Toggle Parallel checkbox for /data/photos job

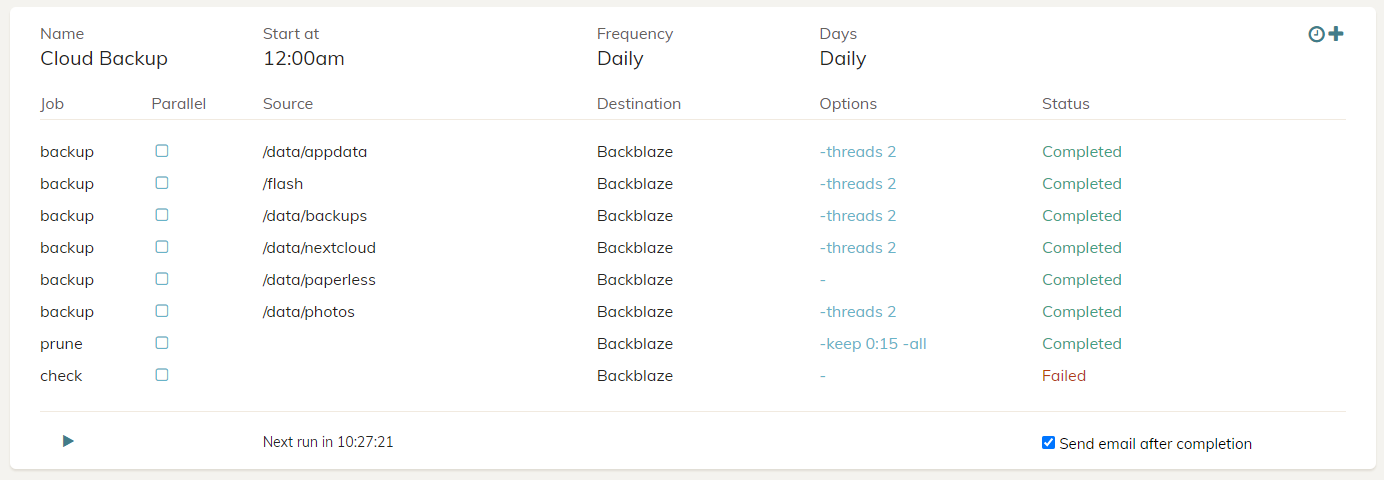(162, 311)
